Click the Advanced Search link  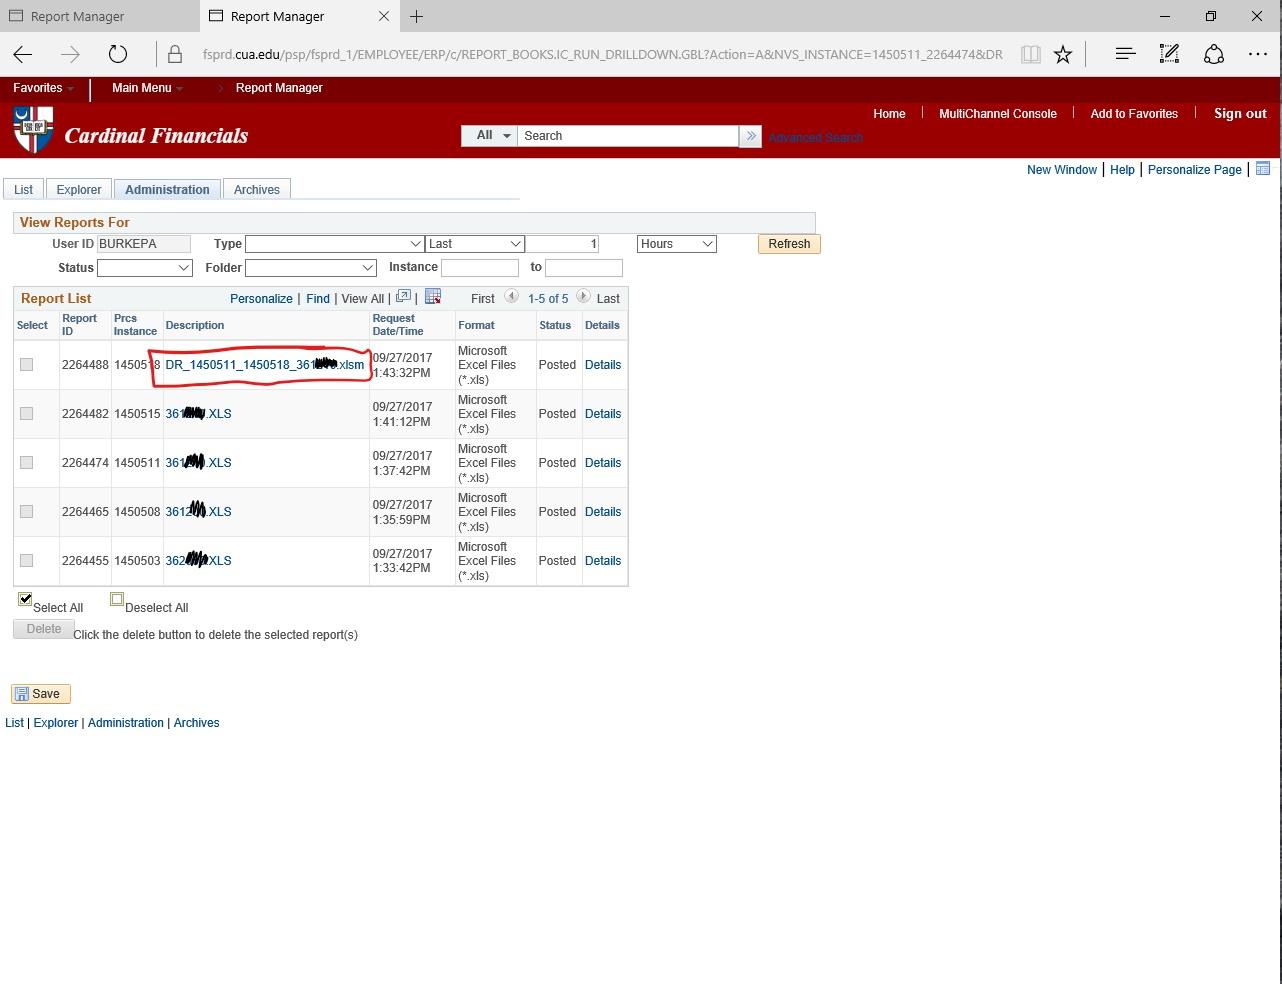[x=815, y=138]
